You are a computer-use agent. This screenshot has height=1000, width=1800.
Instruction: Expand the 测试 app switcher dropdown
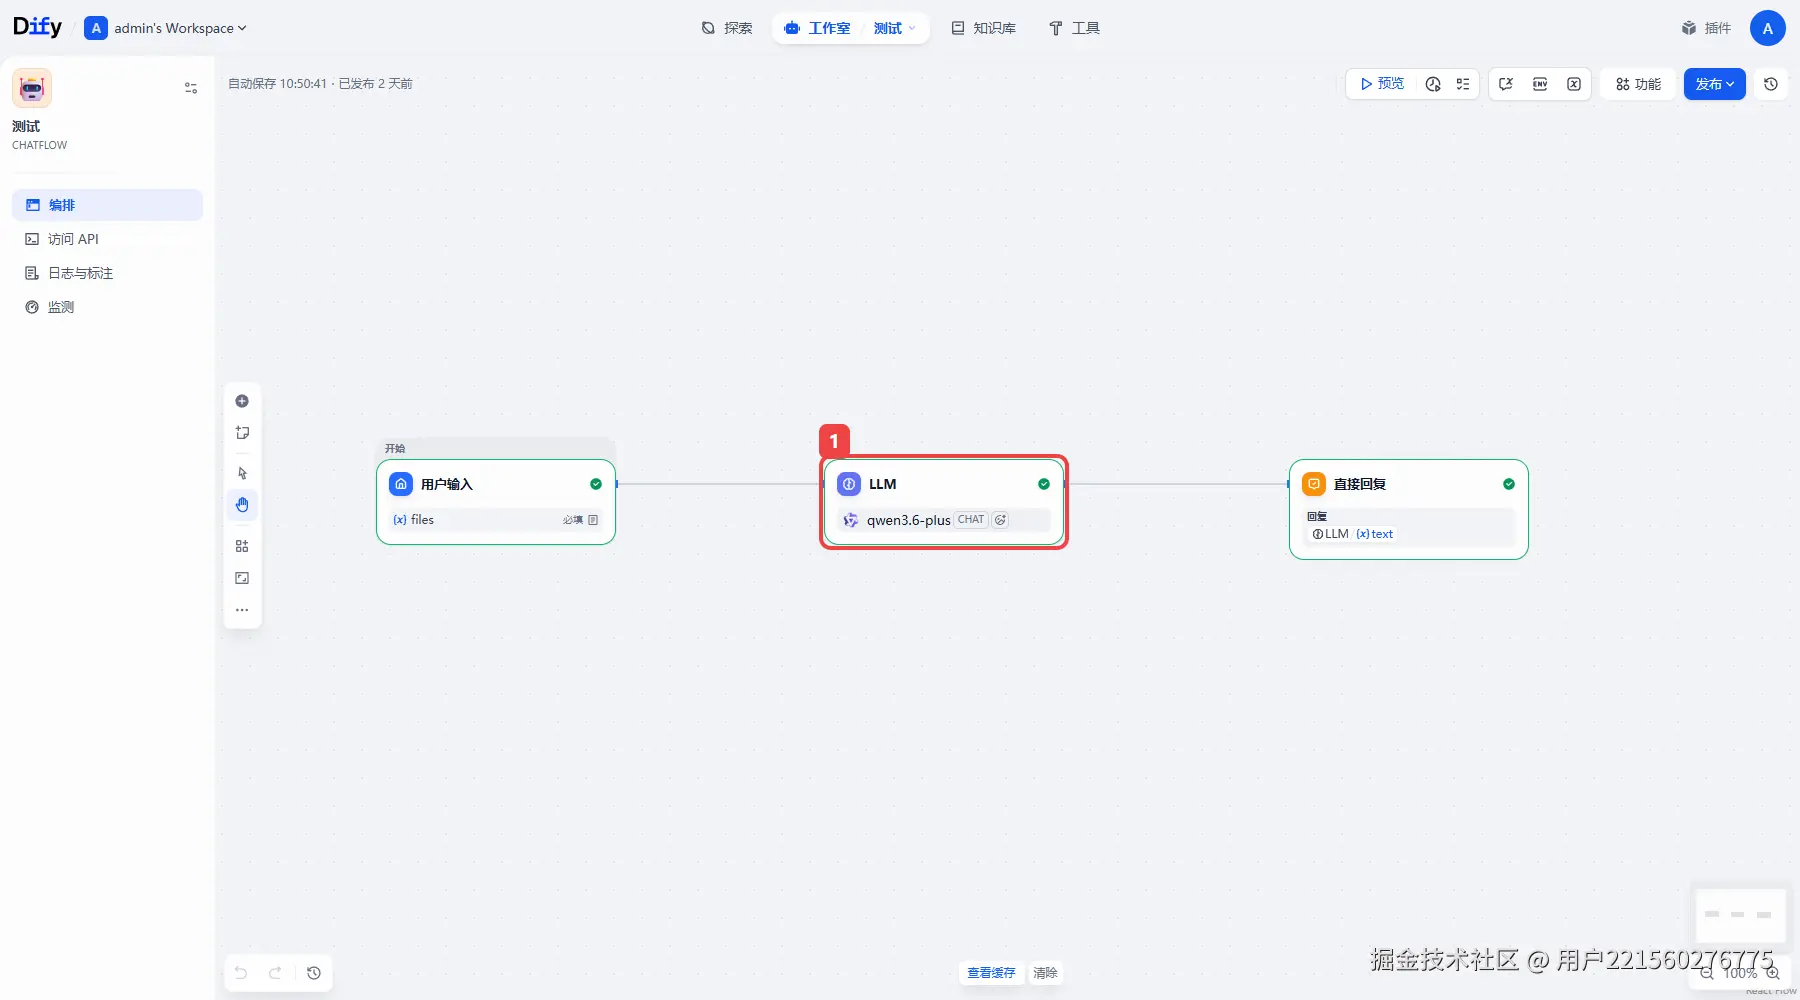click(894, 28)
